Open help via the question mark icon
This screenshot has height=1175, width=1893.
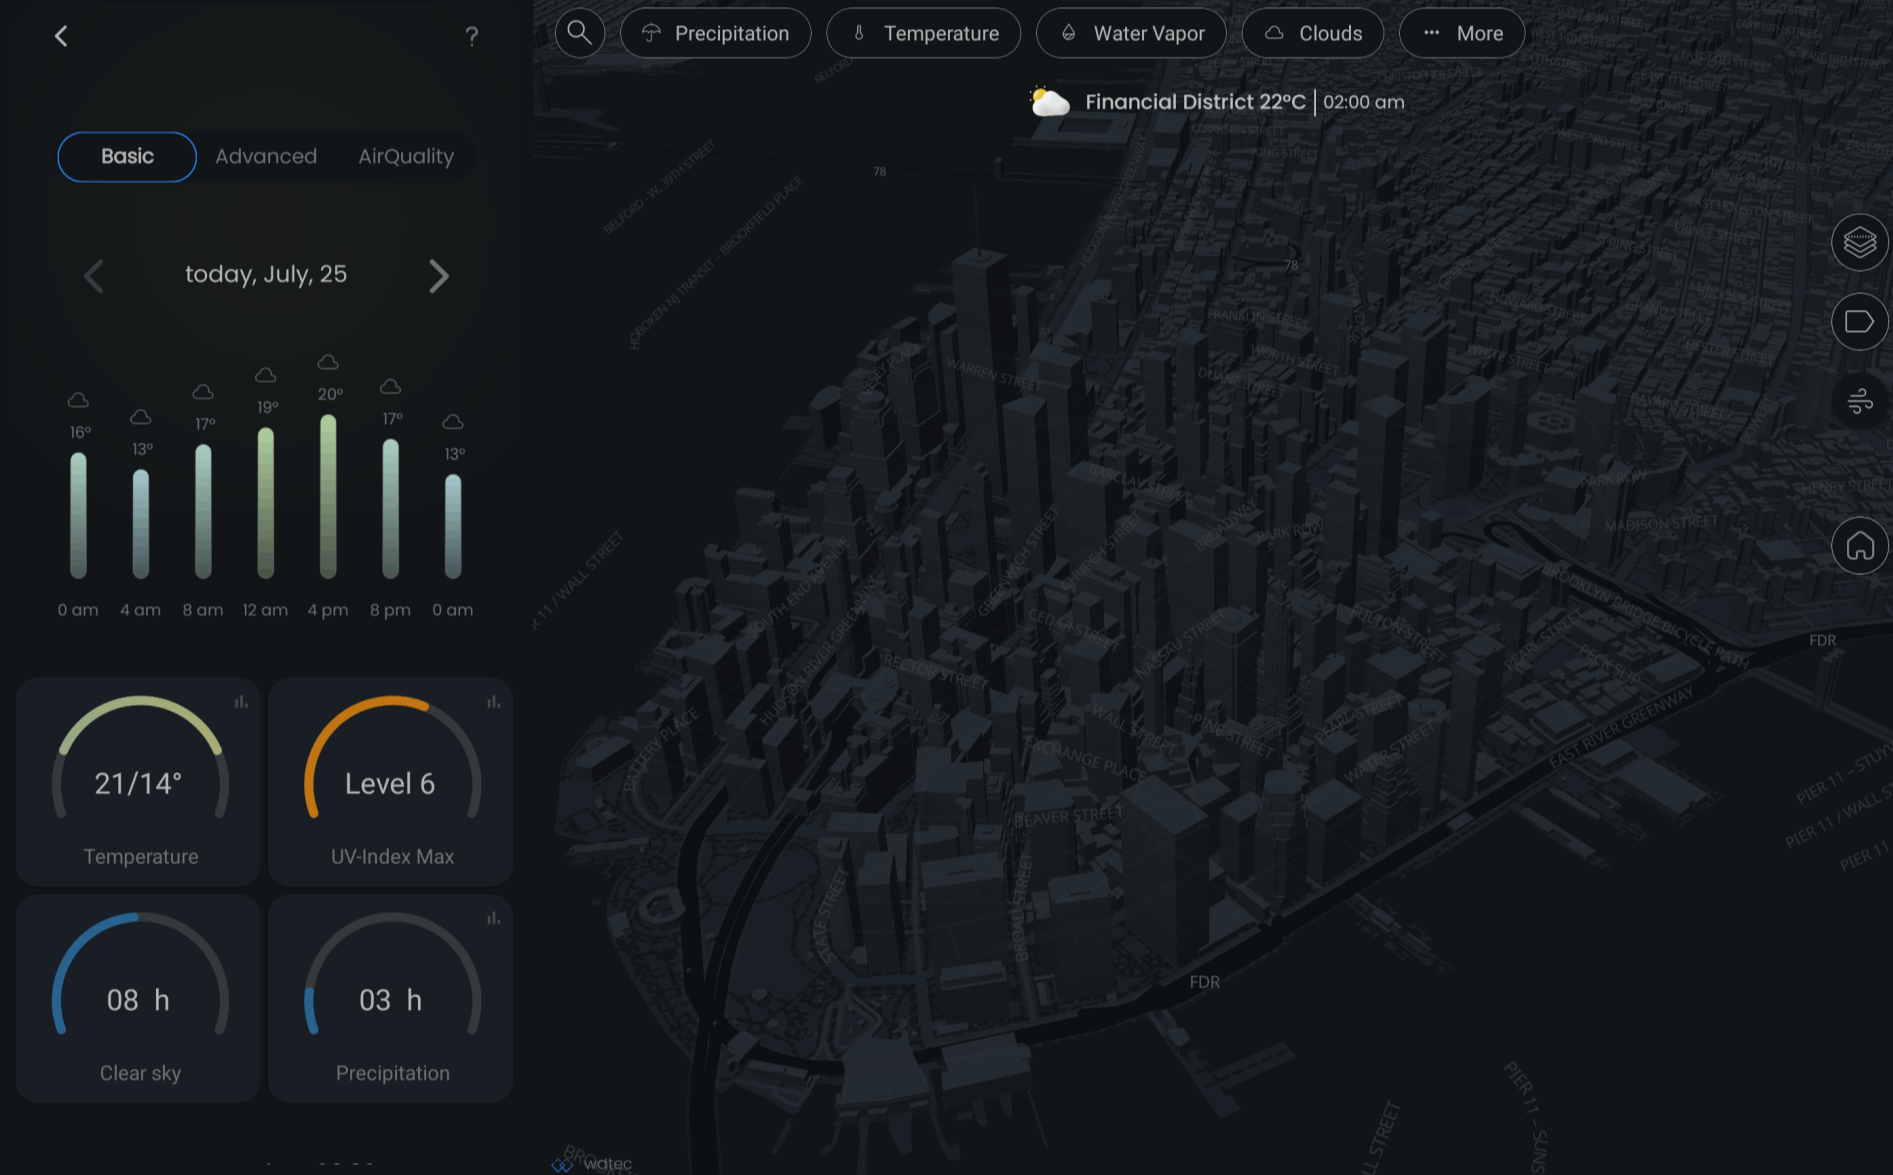471,36
